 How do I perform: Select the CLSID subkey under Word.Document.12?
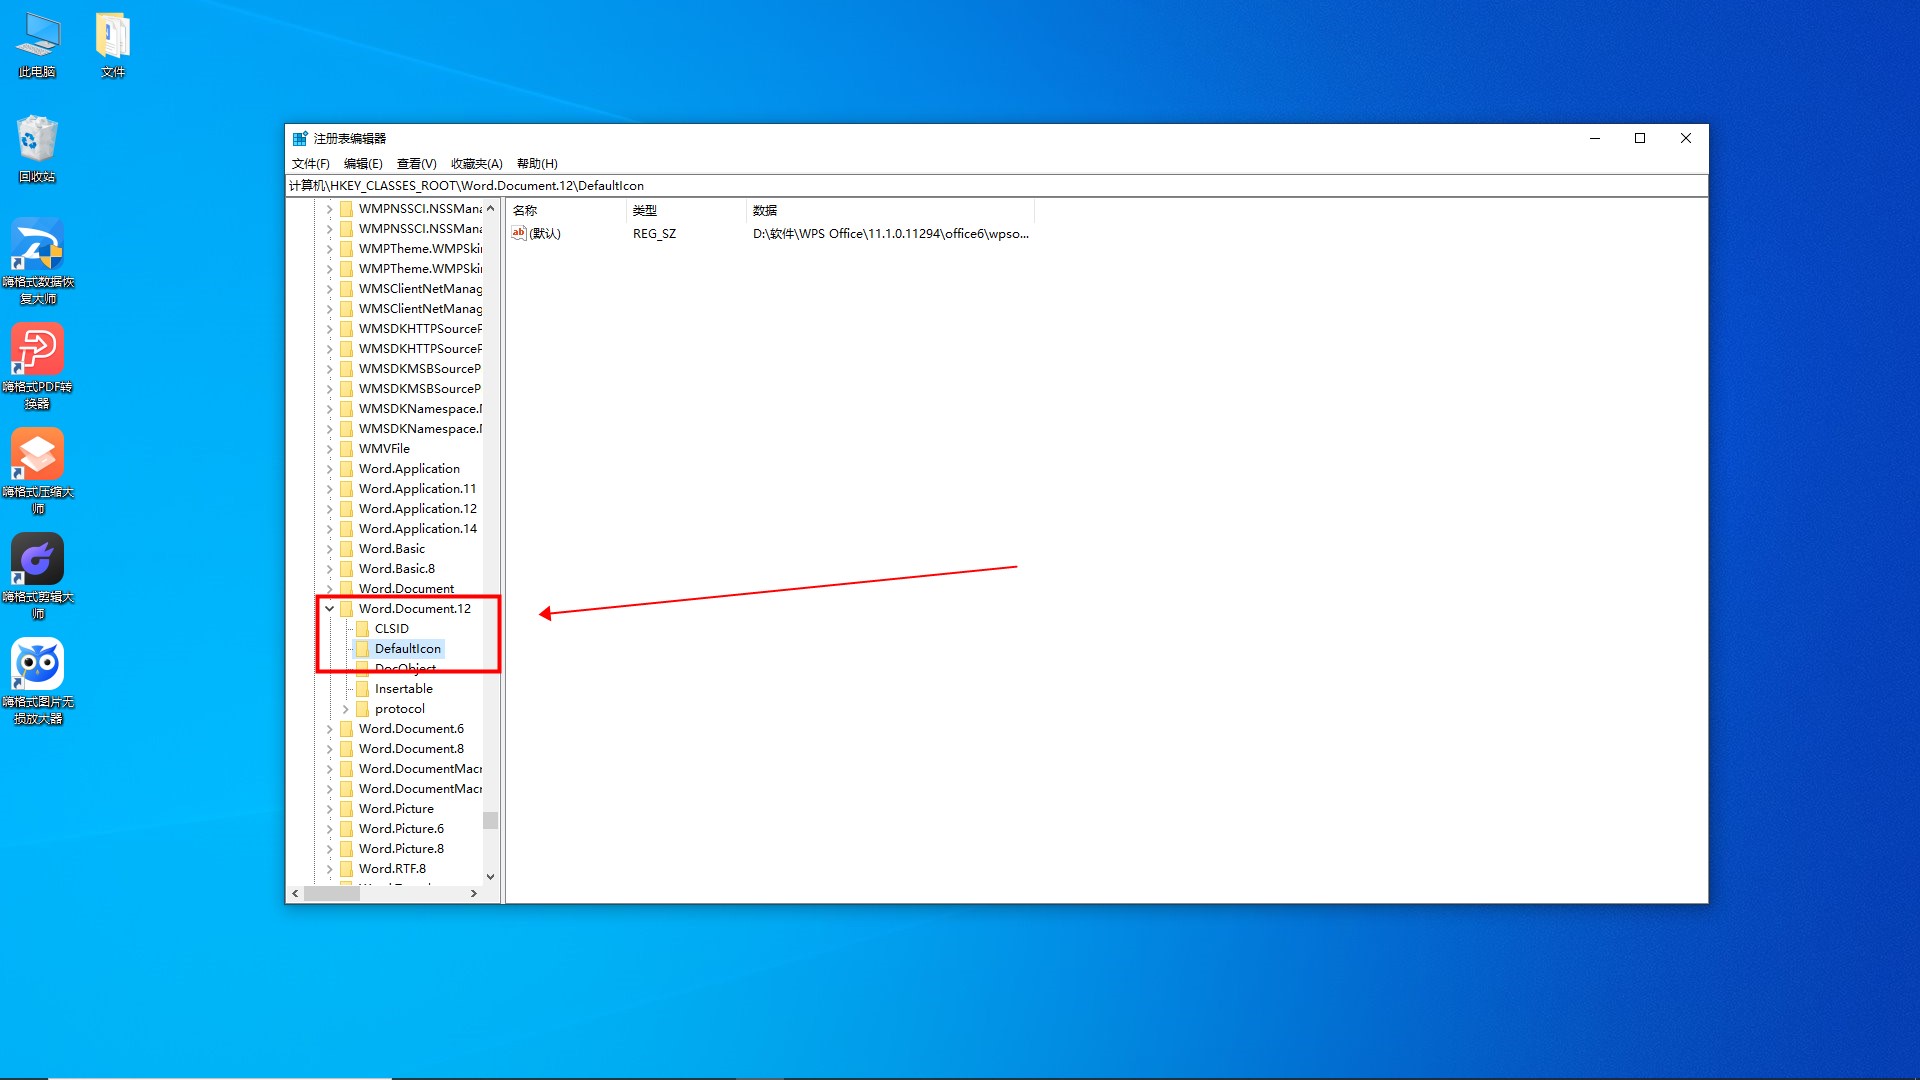coord(390,628)
